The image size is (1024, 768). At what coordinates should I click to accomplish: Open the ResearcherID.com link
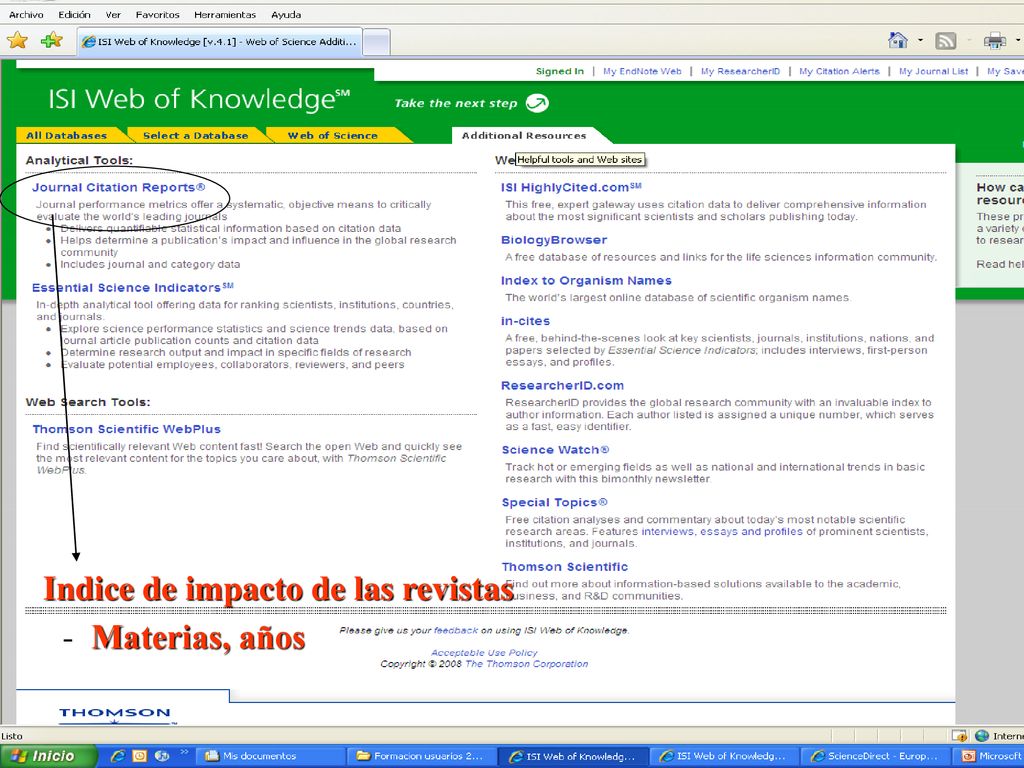[562, 385]
